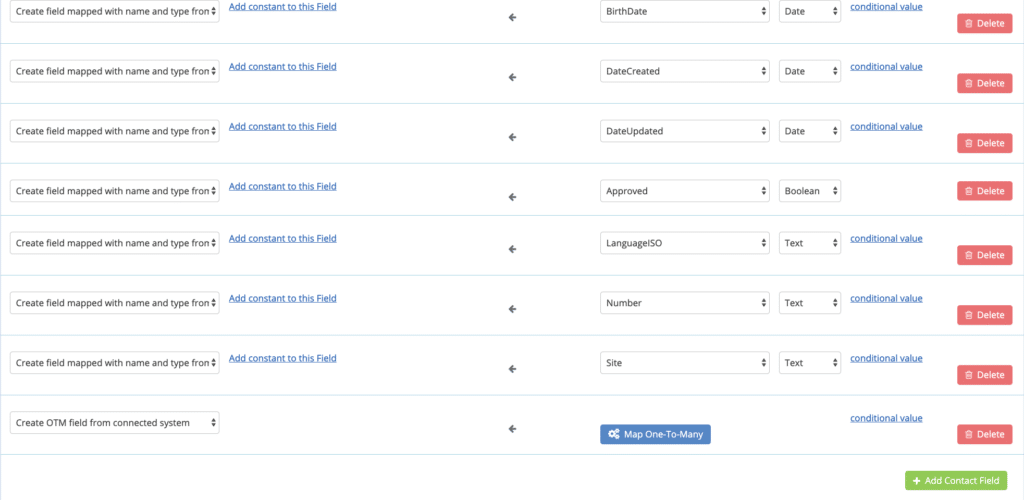
Task: Click the Map One-To-Many button
Action: click(x=655, y=435)
